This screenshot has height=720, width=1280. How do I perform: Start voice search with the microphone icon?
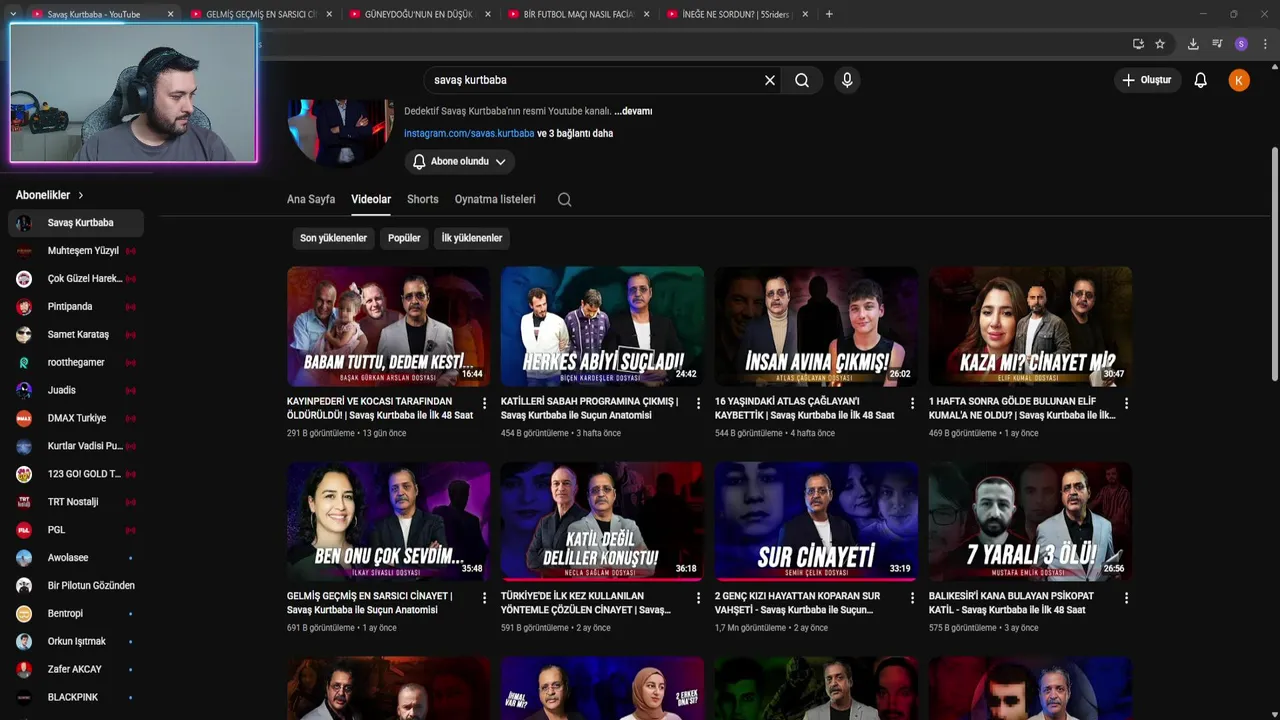[847, 80]
